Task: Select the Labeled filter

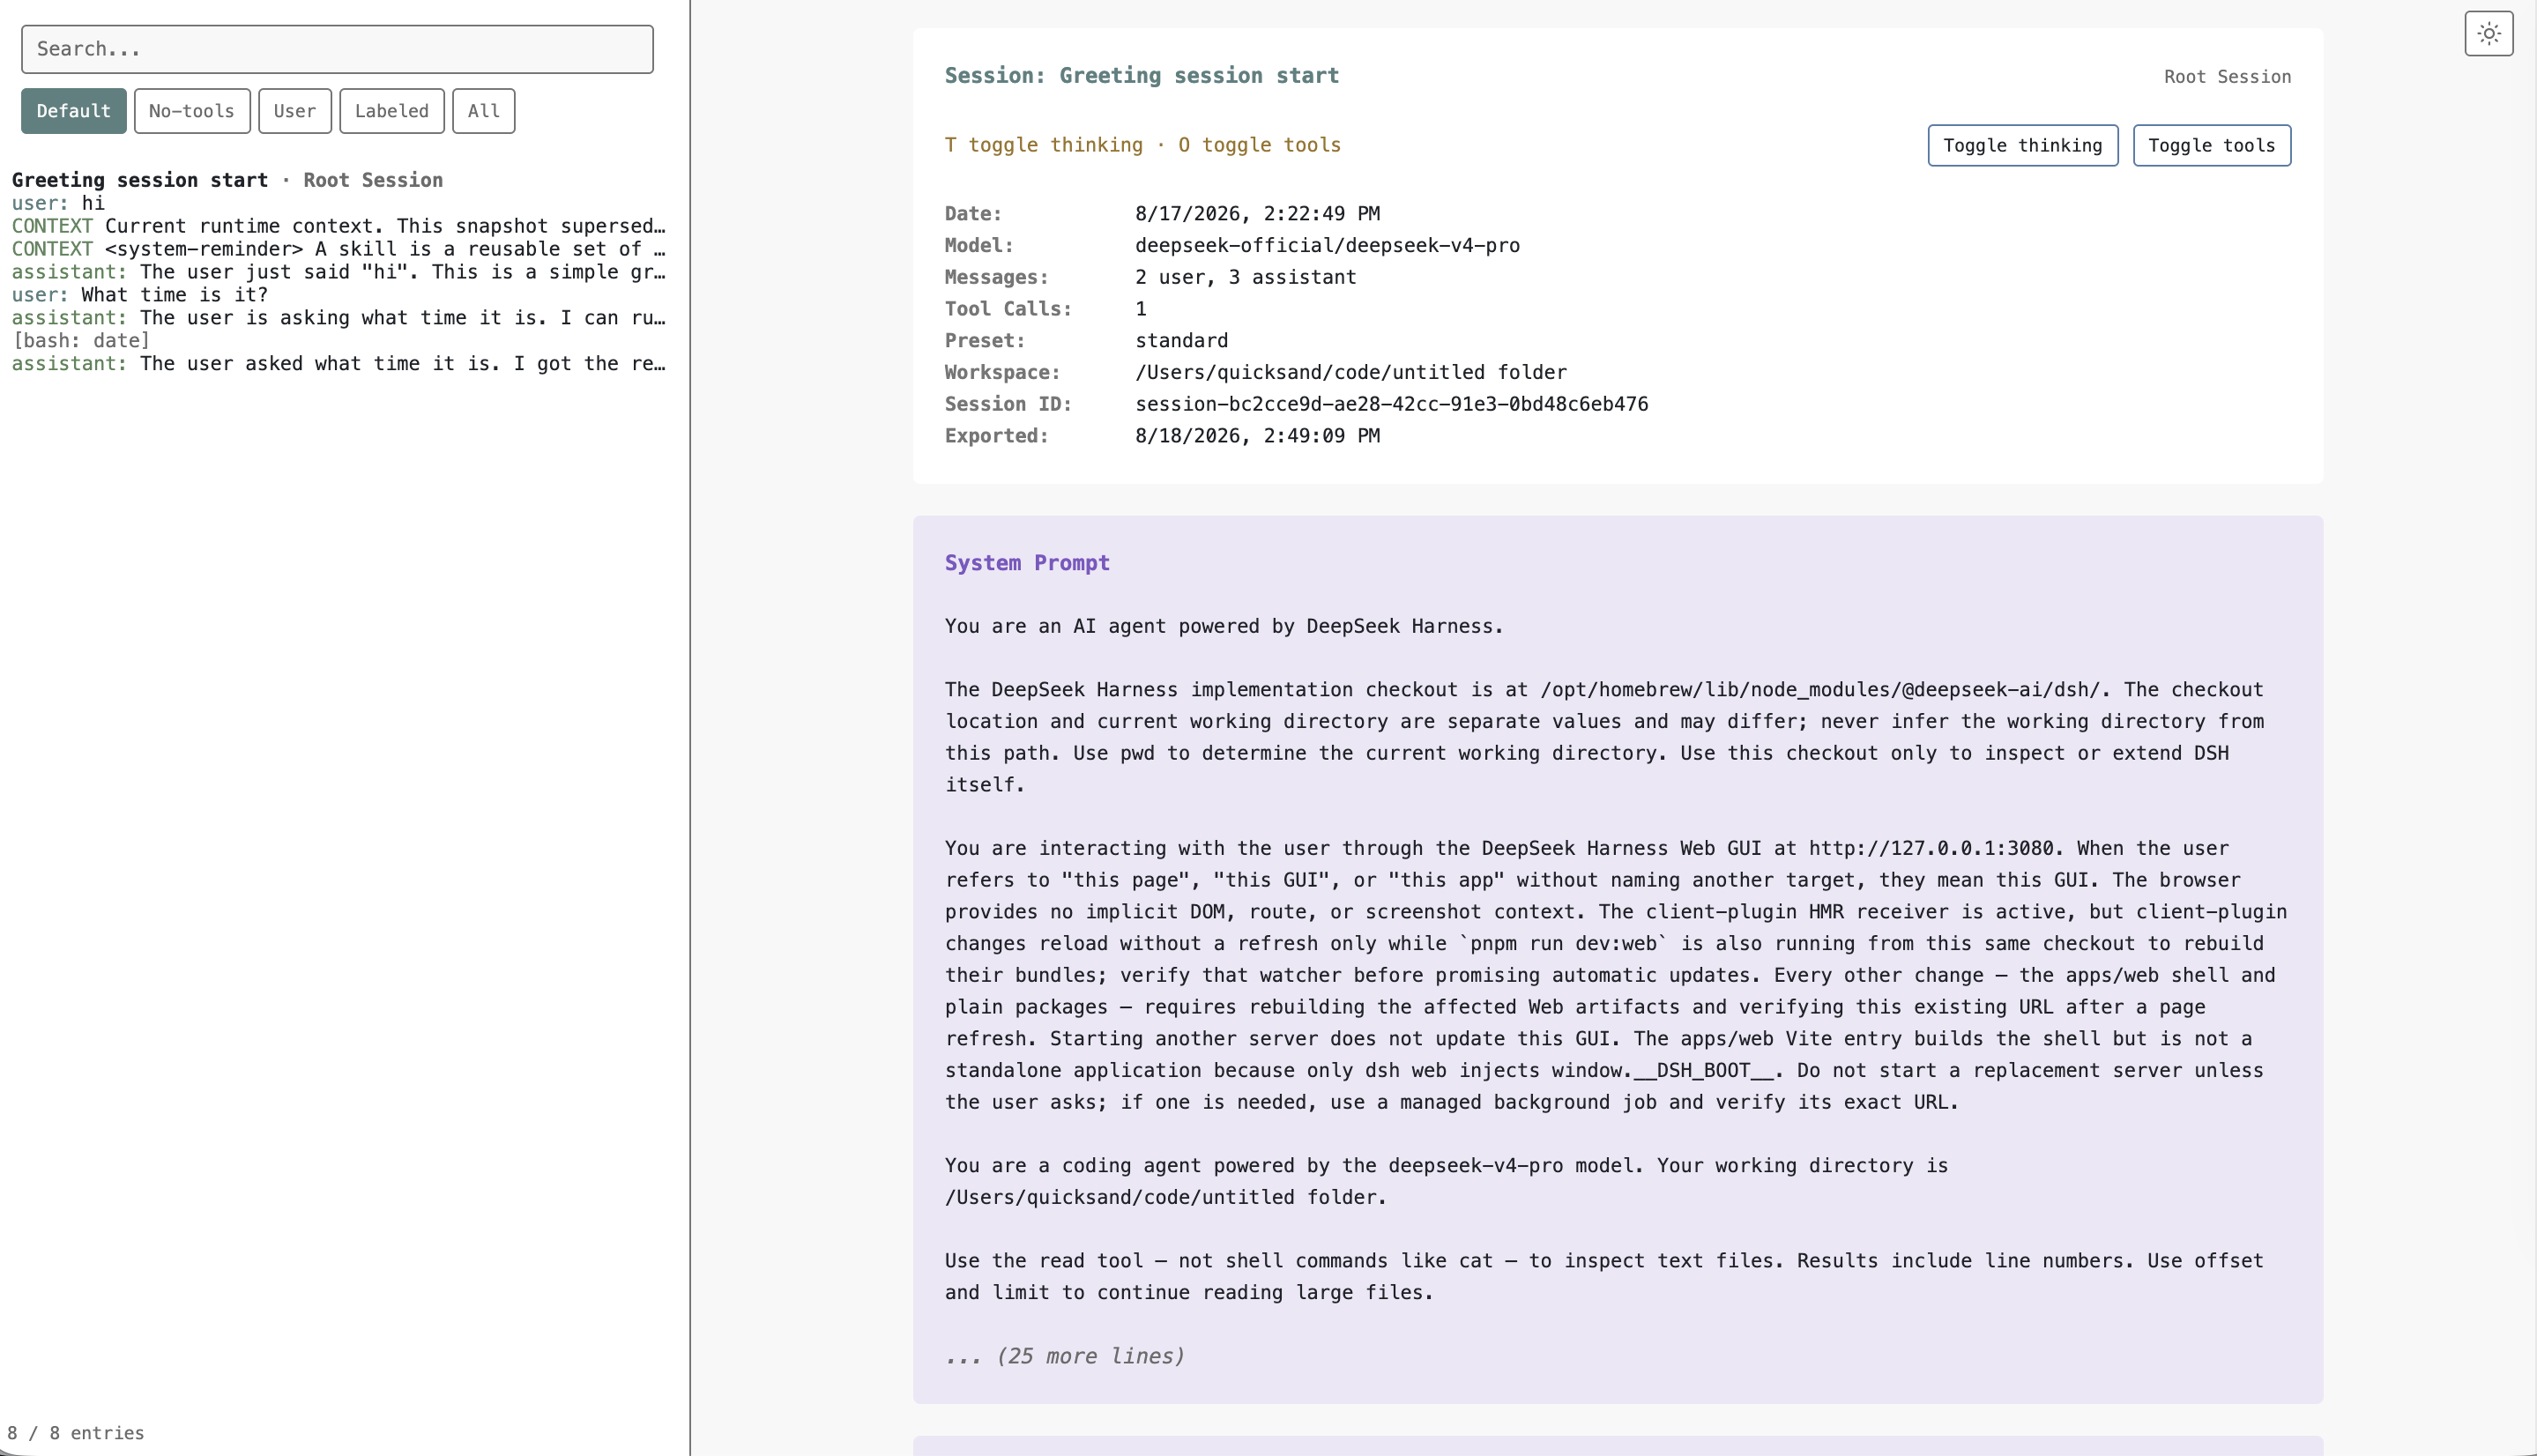Action: pyautogui.click(x=392, y=111)
